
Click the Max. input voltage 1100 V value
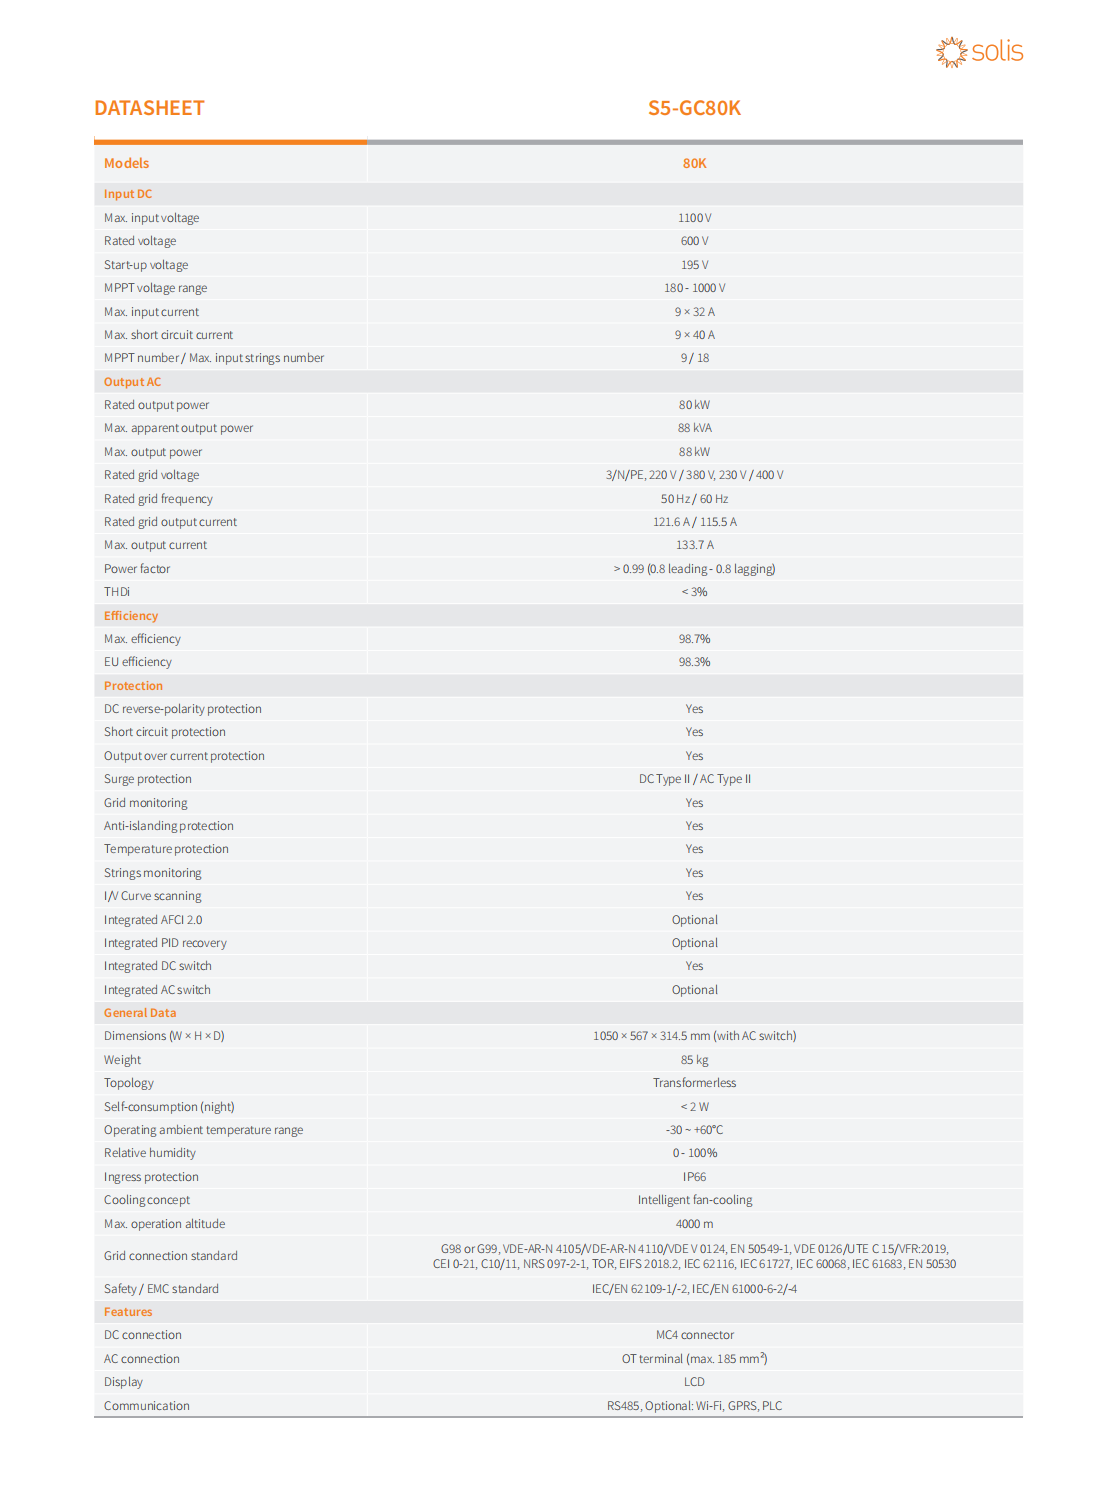[x=694, y=218]
